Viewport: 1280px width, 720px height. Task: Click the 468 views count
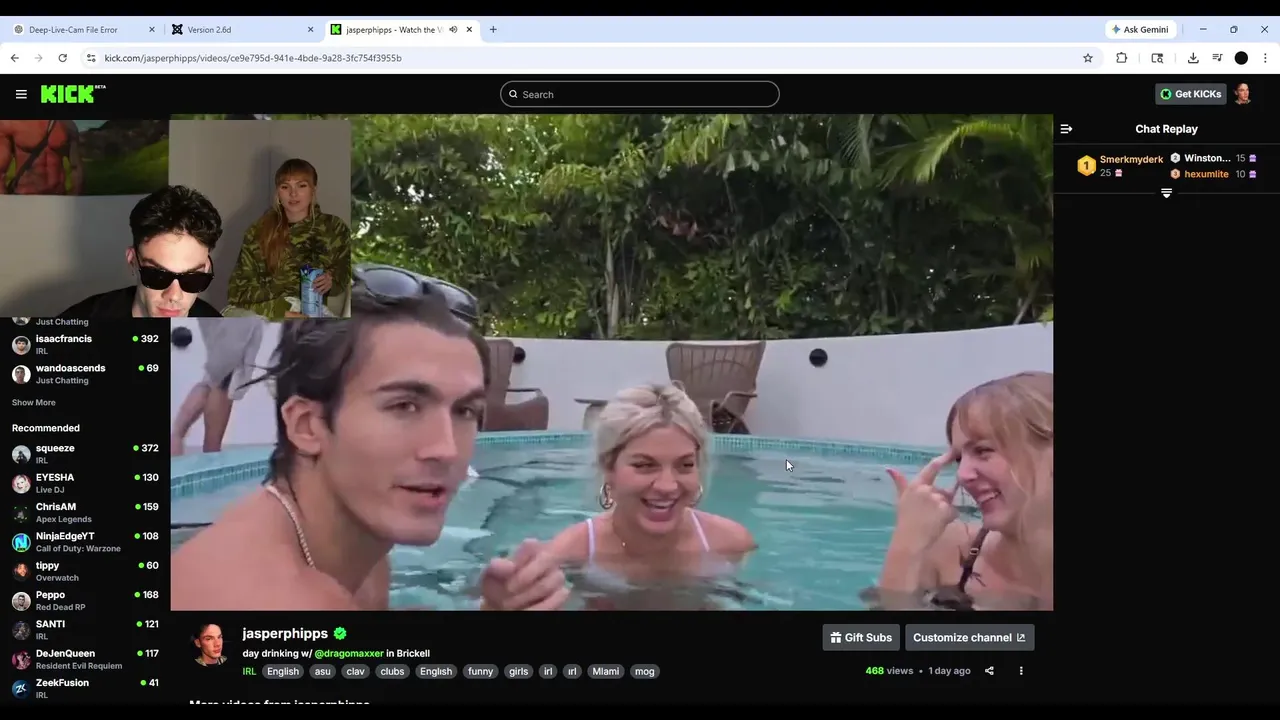889,671
